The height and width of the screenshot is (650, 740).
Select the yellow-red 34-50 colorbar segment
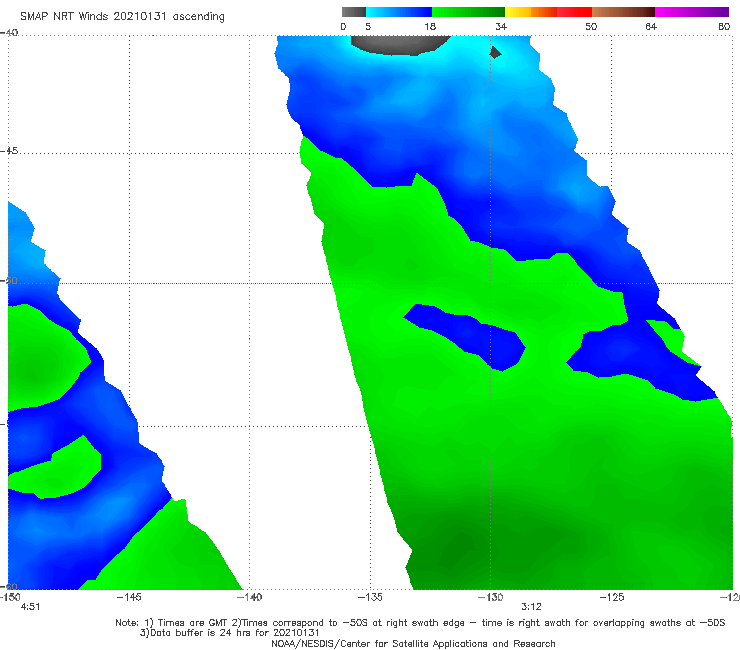tap(548, 12)
